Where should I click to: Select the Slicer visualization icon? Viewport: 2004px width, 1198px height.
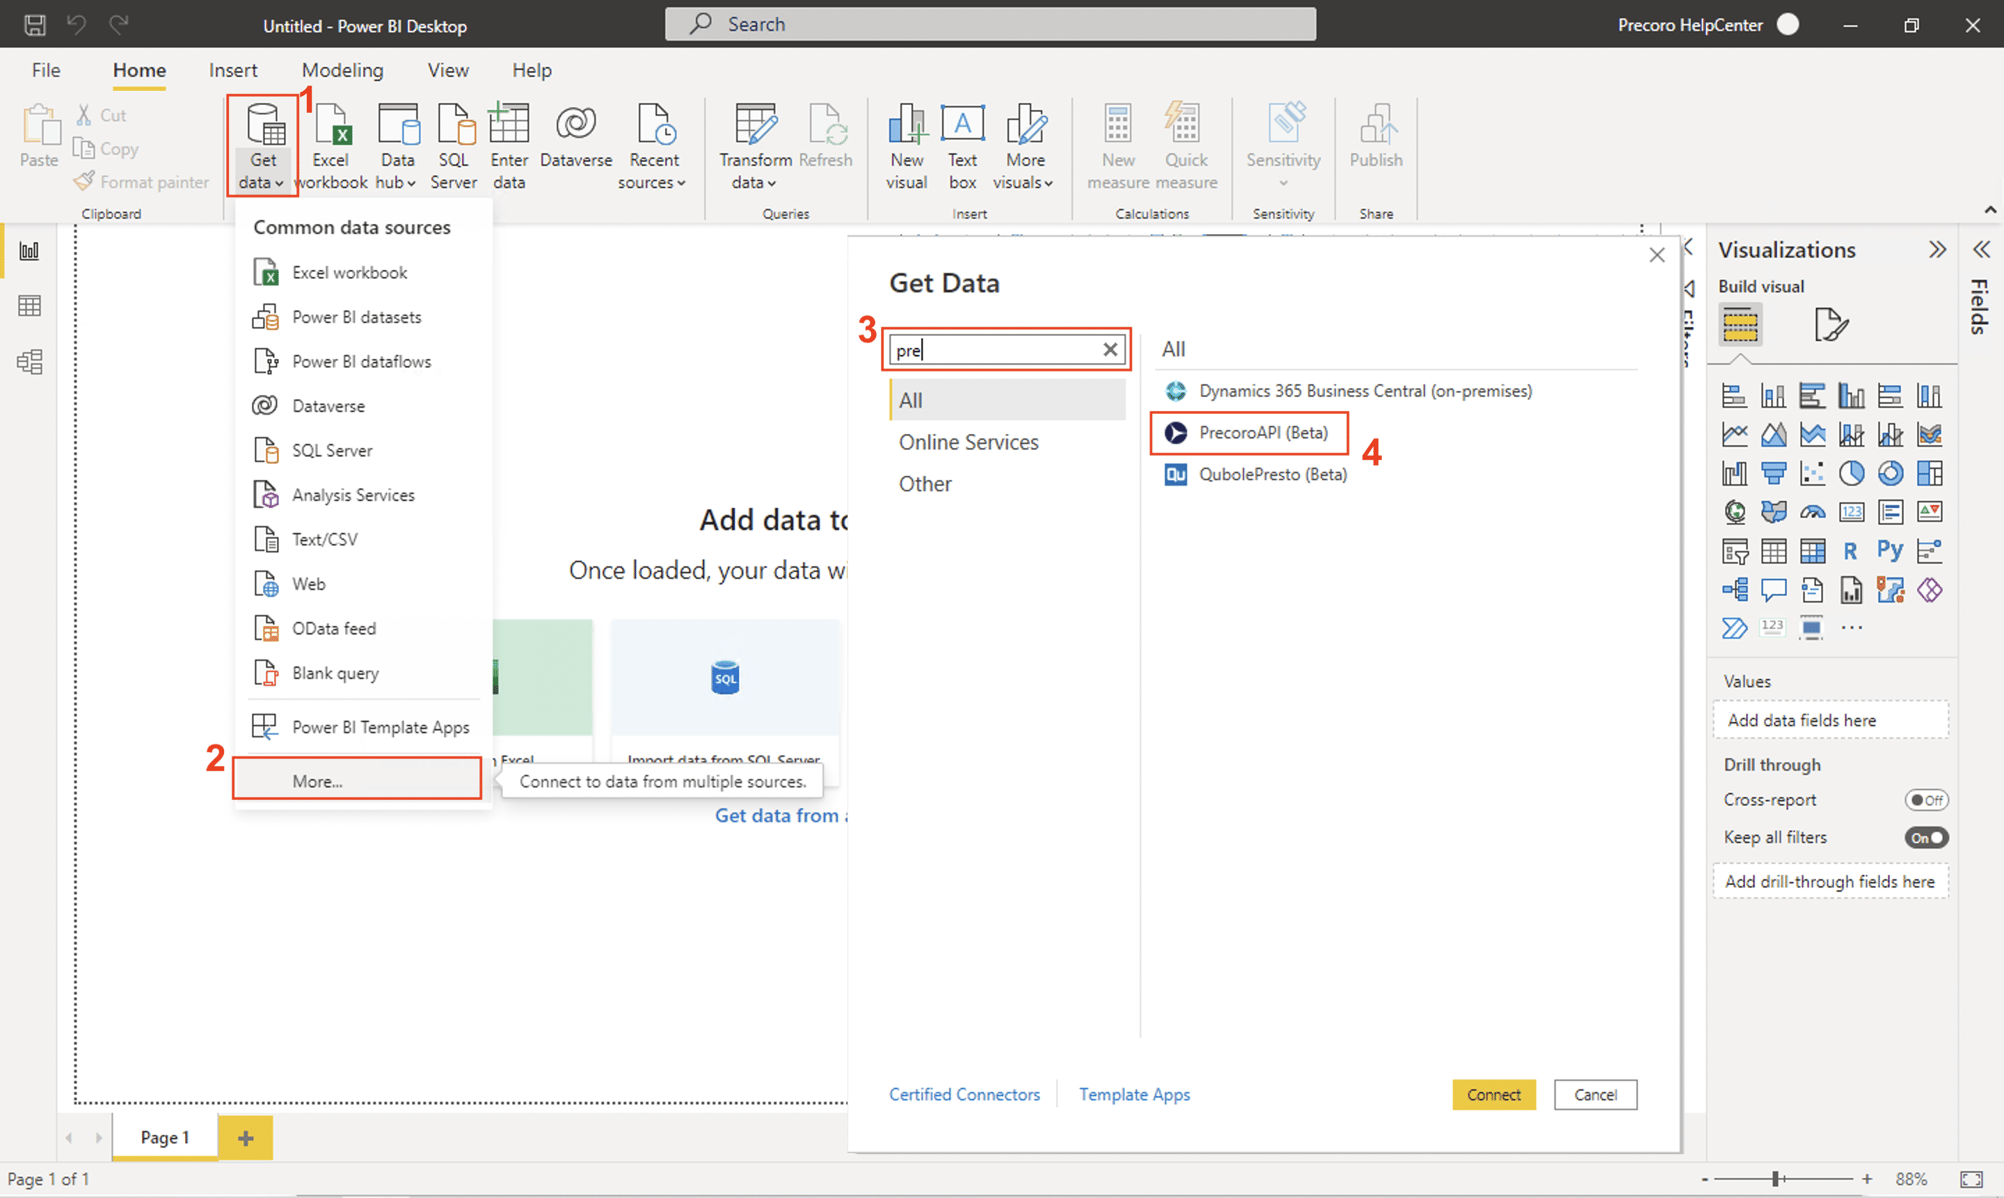coord(1736,551)
